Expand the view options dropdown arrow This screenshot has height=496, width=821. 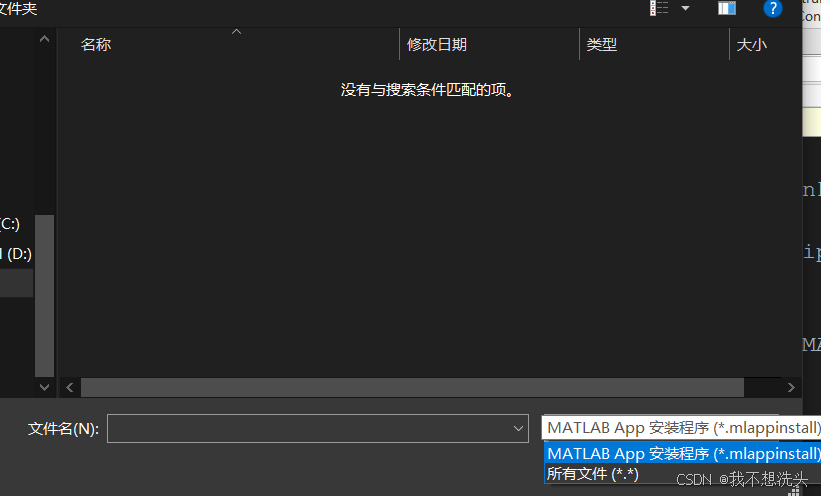[685, 8]
